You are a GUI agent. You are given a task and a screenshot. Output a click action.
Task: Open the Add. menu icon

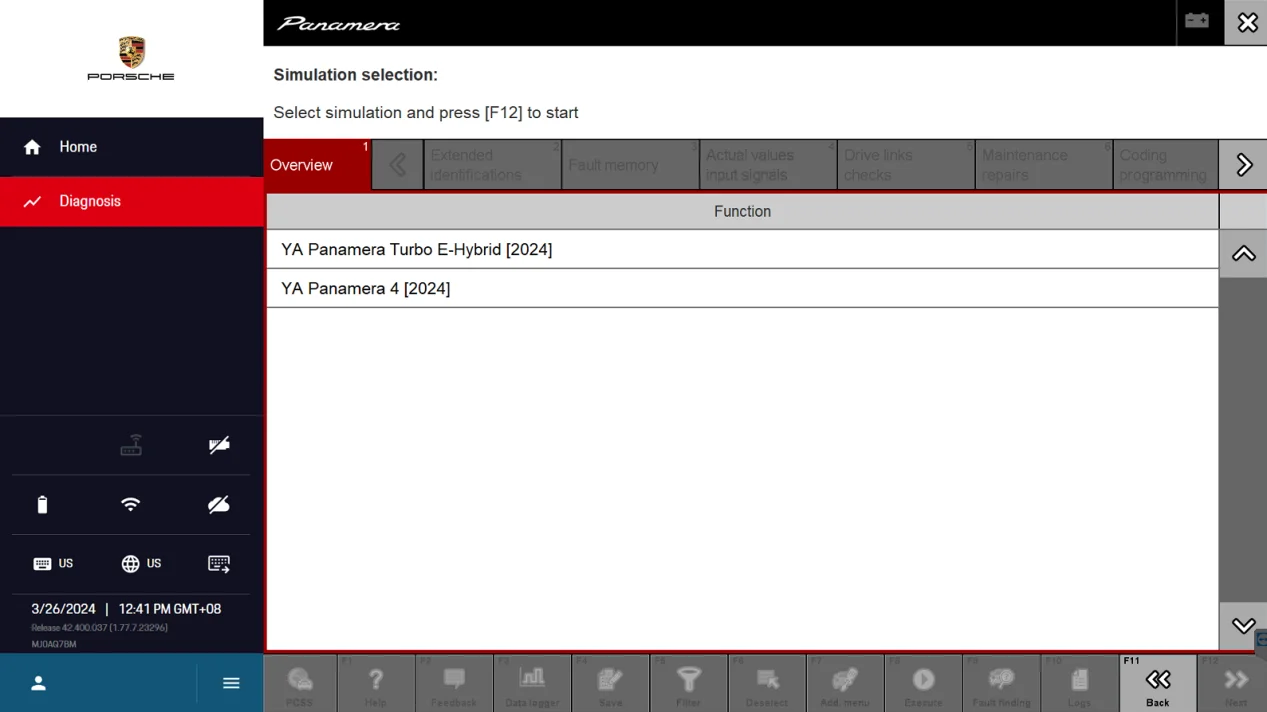[845, 684]
